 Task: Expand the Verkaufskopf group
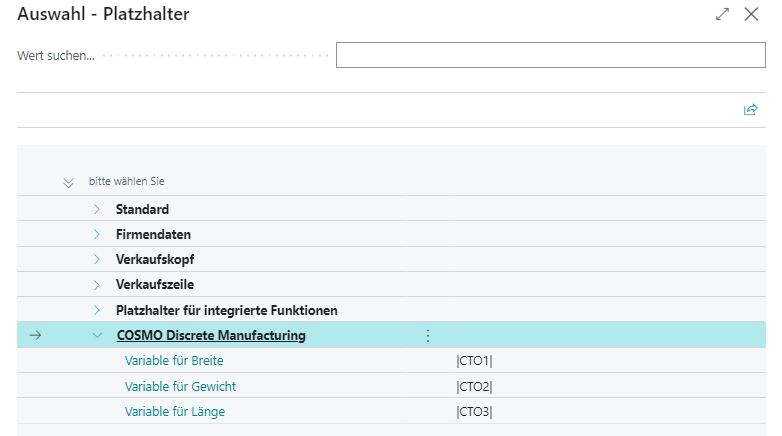[97, 259]
